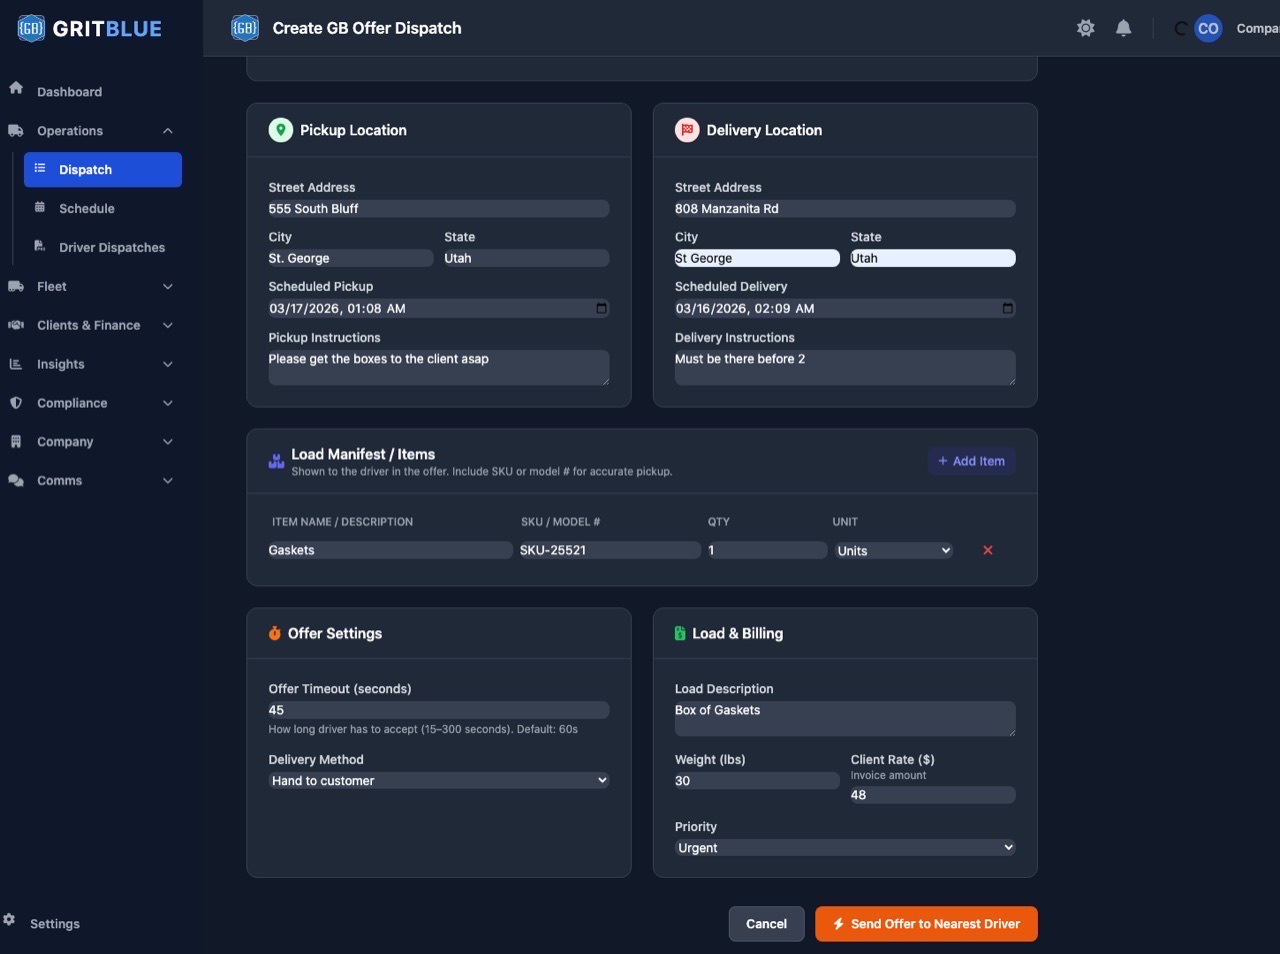Click the Settings gear icon in sidebar

point(9,919)
